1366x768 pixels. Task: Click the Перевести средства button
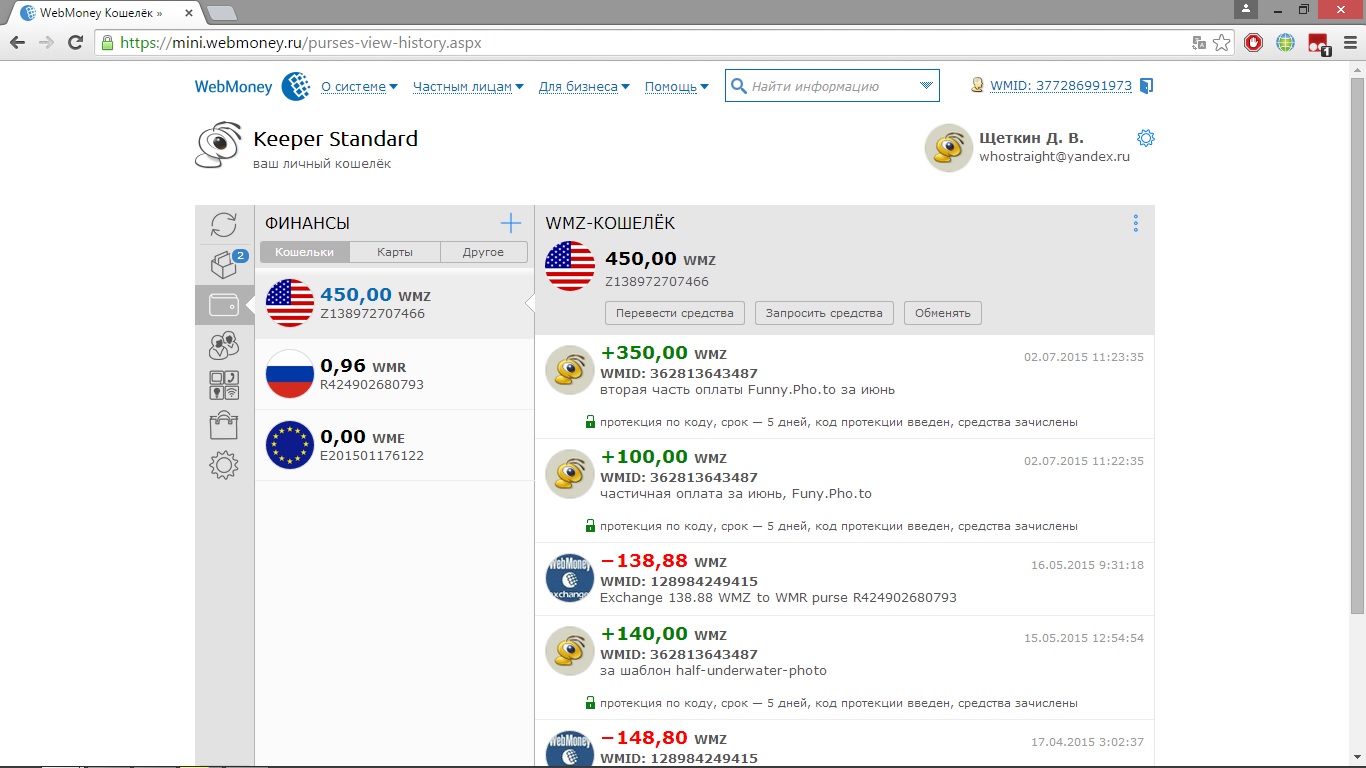675,313
